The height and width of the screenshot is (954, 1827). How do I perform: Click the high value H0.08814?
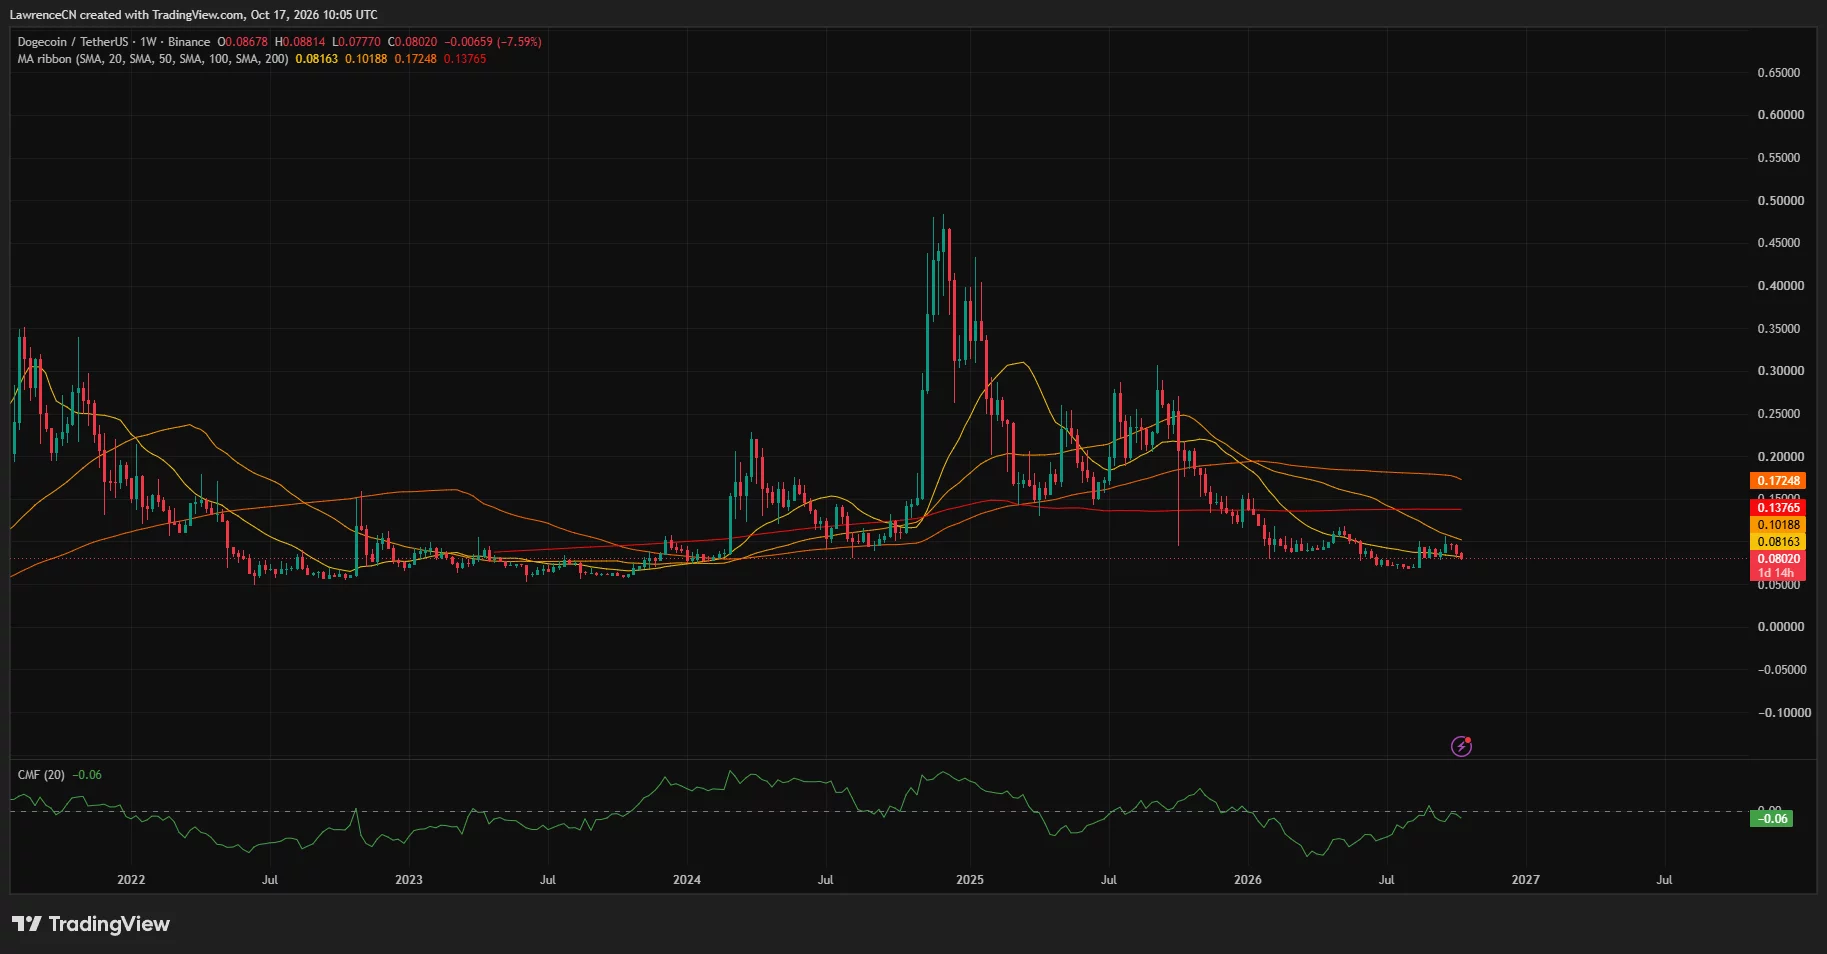tap(300, 42)
